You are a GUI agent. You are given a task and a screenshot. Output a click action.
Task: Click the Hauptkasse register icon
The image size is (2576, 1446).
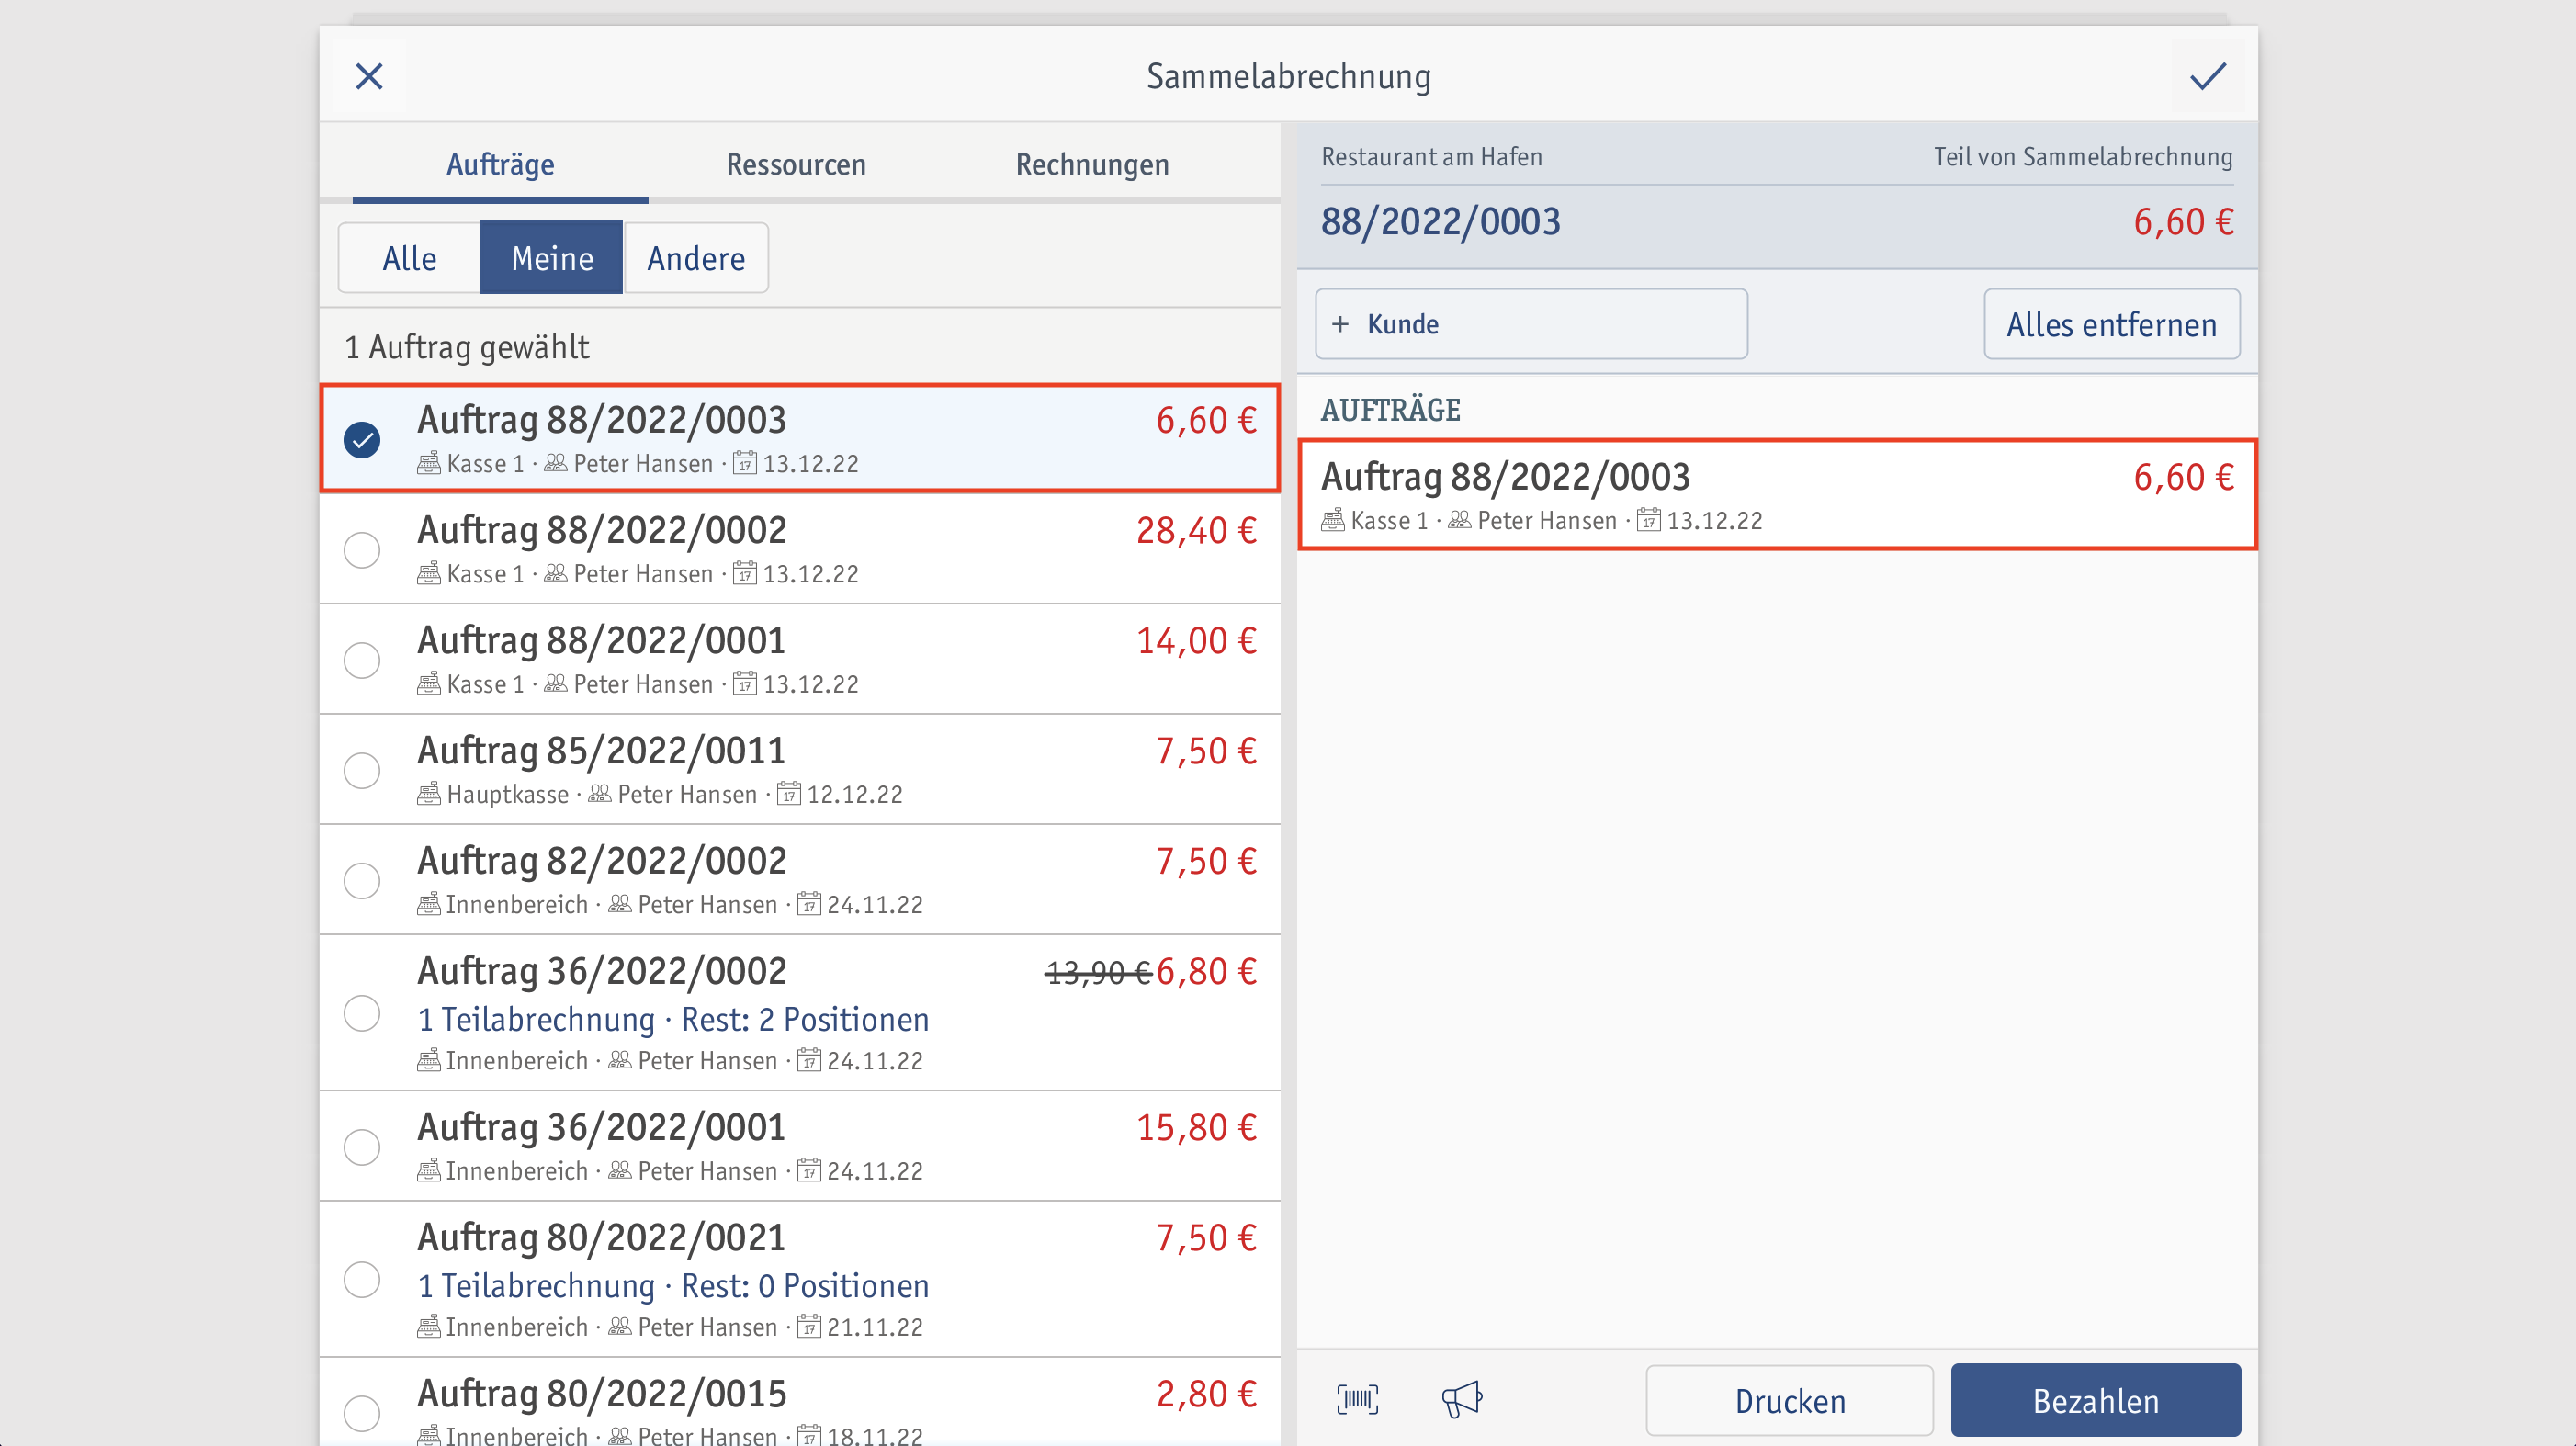pos(428,794)
